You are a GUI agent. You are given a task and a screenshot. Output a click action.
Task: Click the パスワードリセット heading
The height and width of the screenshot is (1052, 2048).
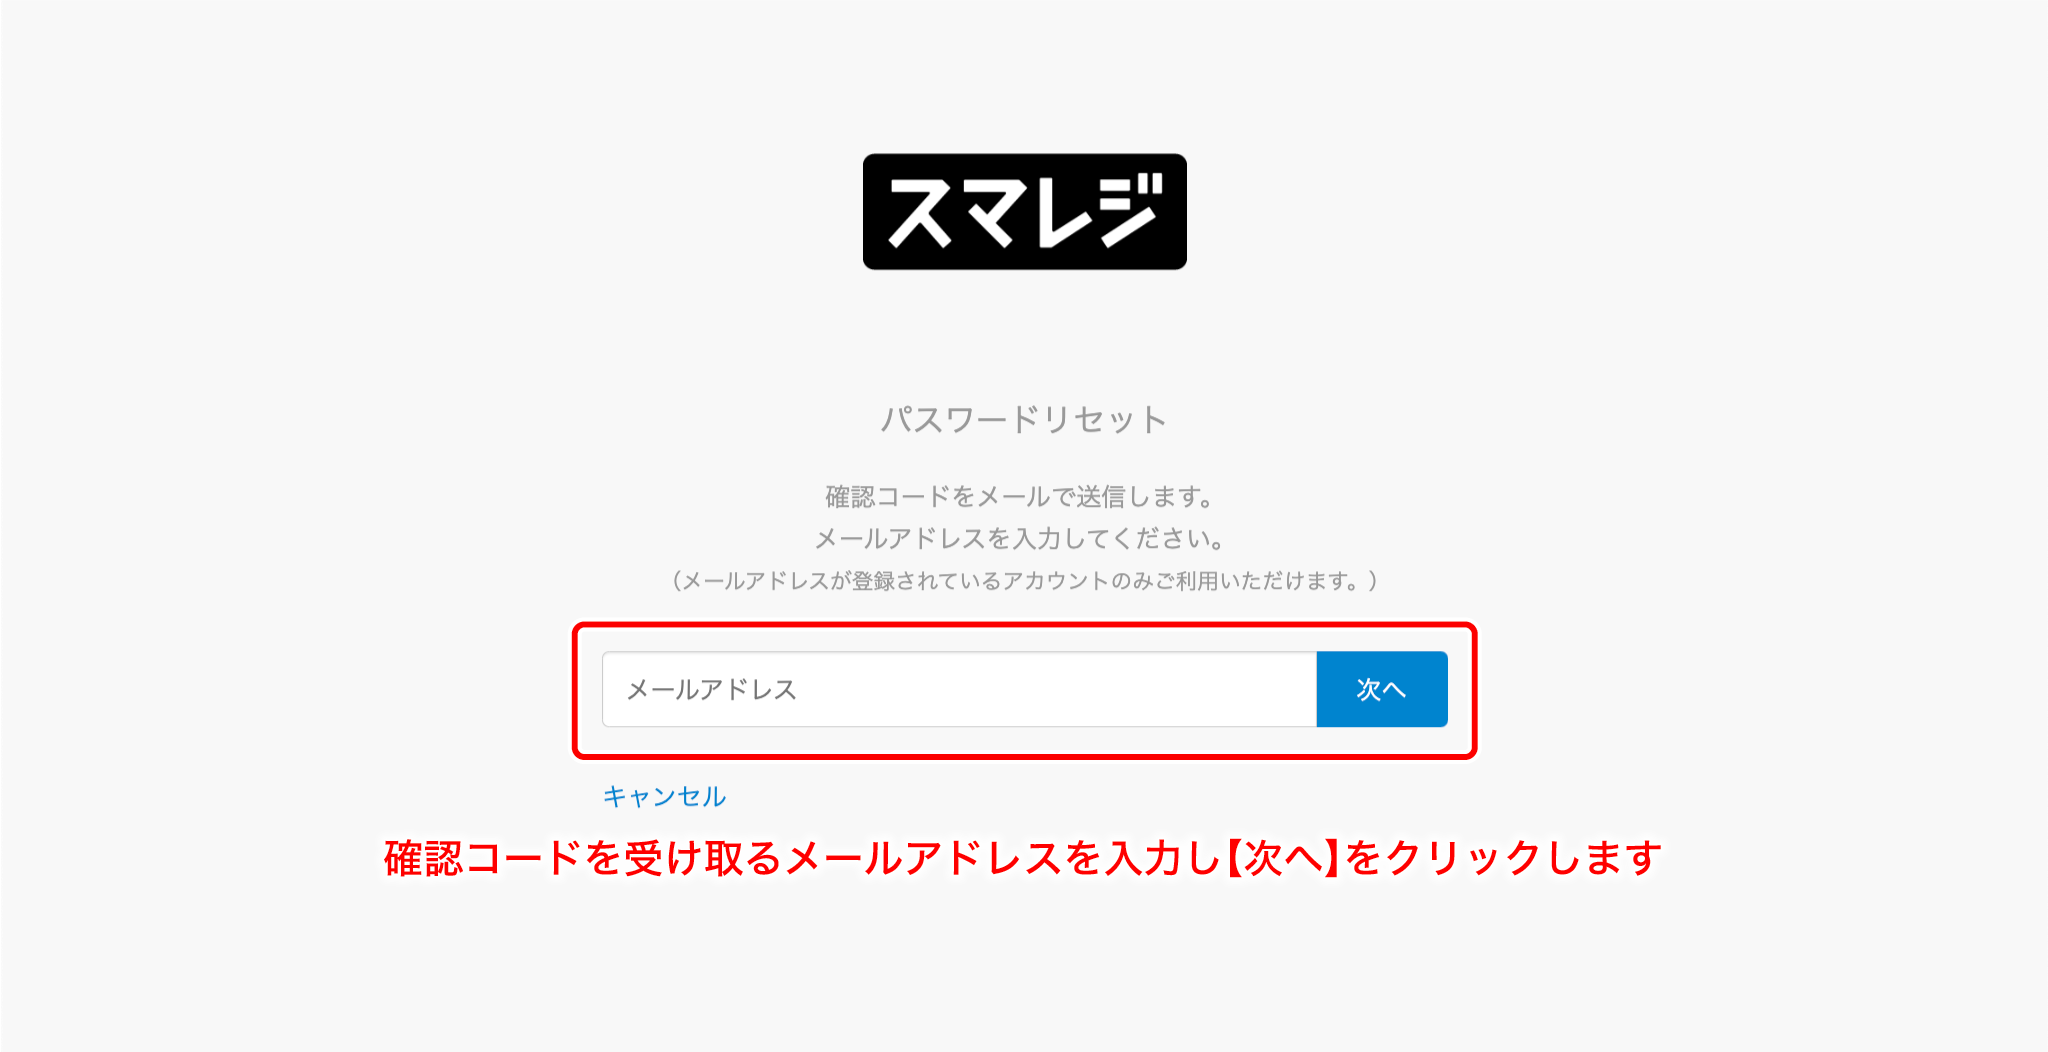point(1024,419)
